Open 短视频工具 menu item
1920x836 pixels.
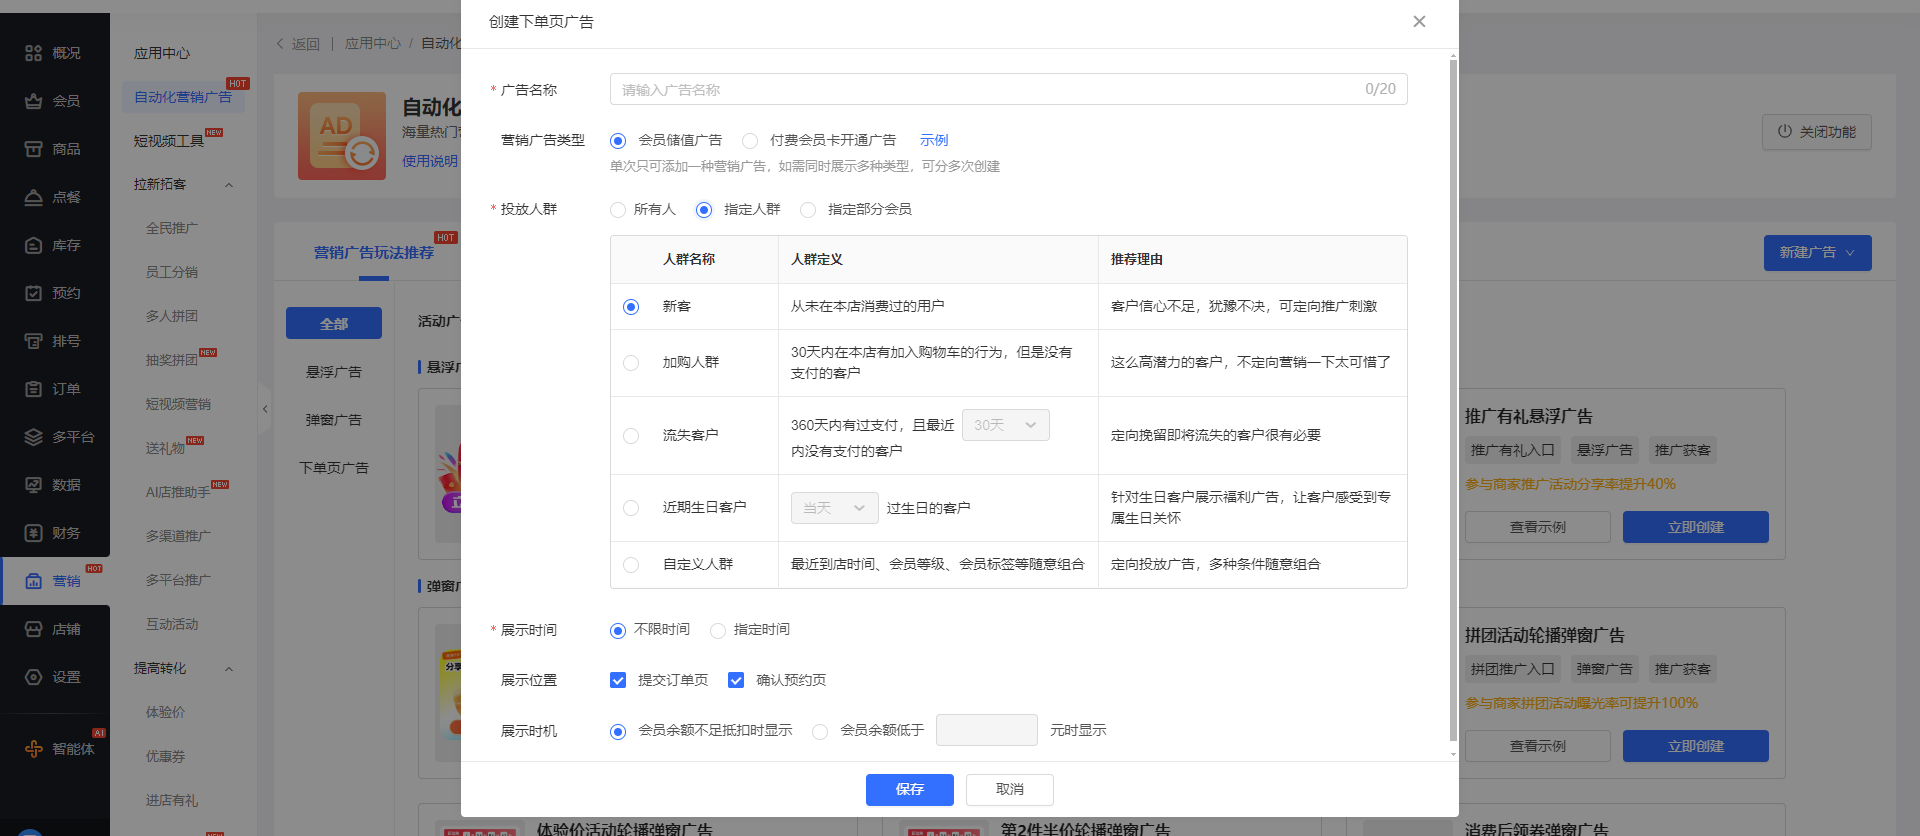click(169, 141)
